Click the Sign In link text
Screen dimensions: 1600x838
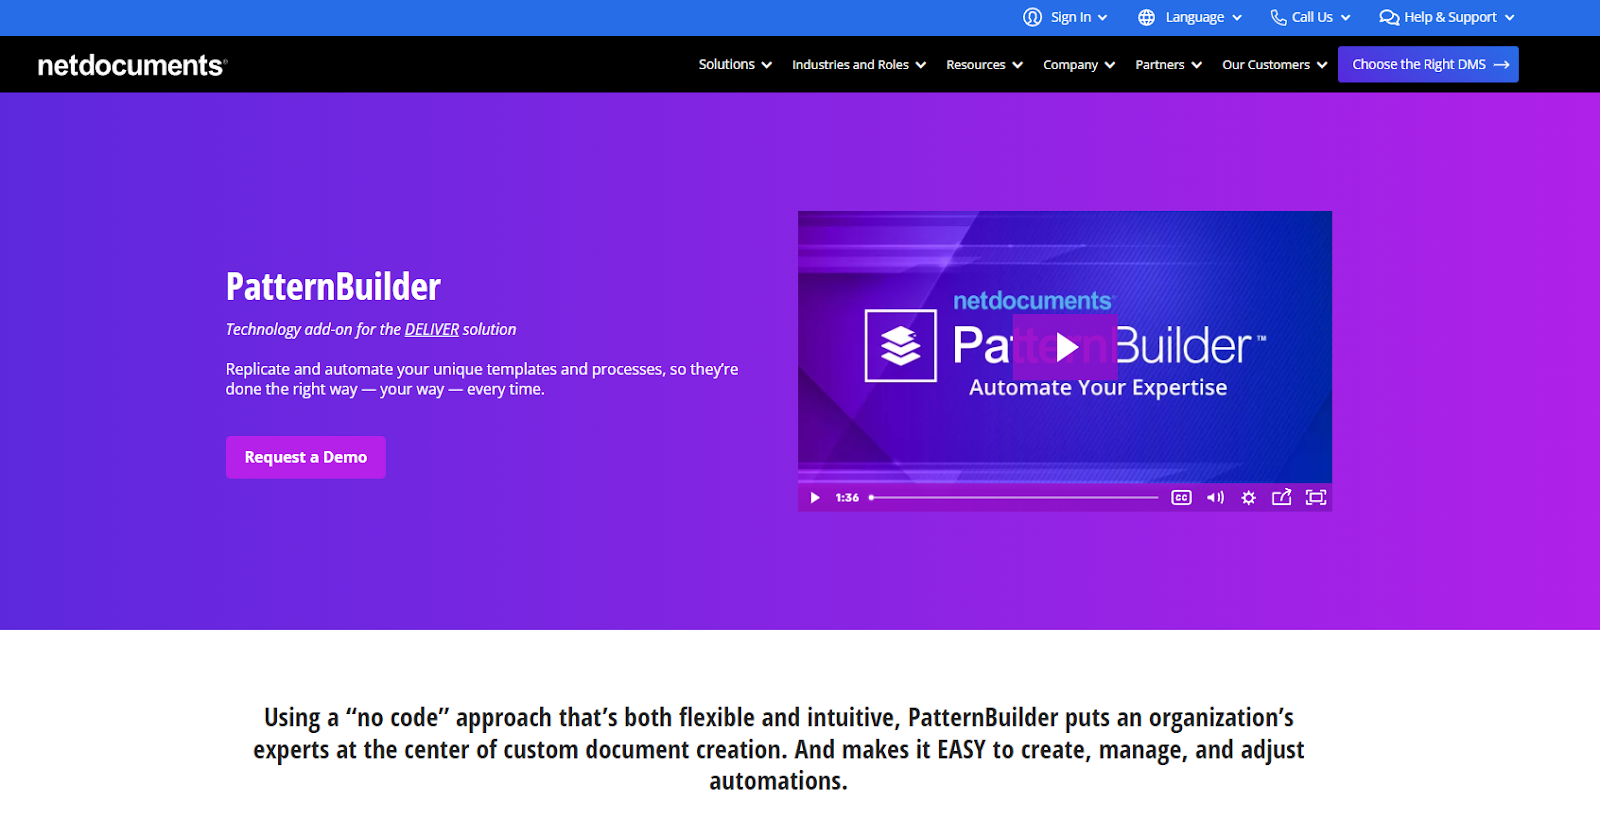[1071, 17]
